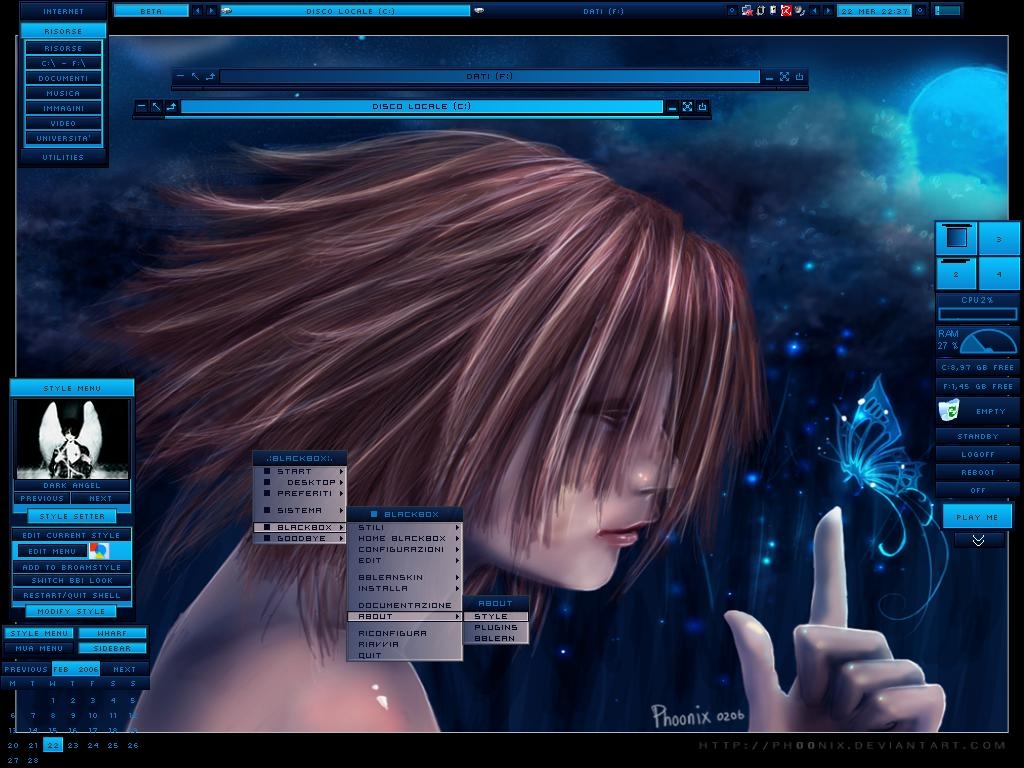
Task: Expand the CONFIGURAZIONI submenu
Action: [404, 549]
